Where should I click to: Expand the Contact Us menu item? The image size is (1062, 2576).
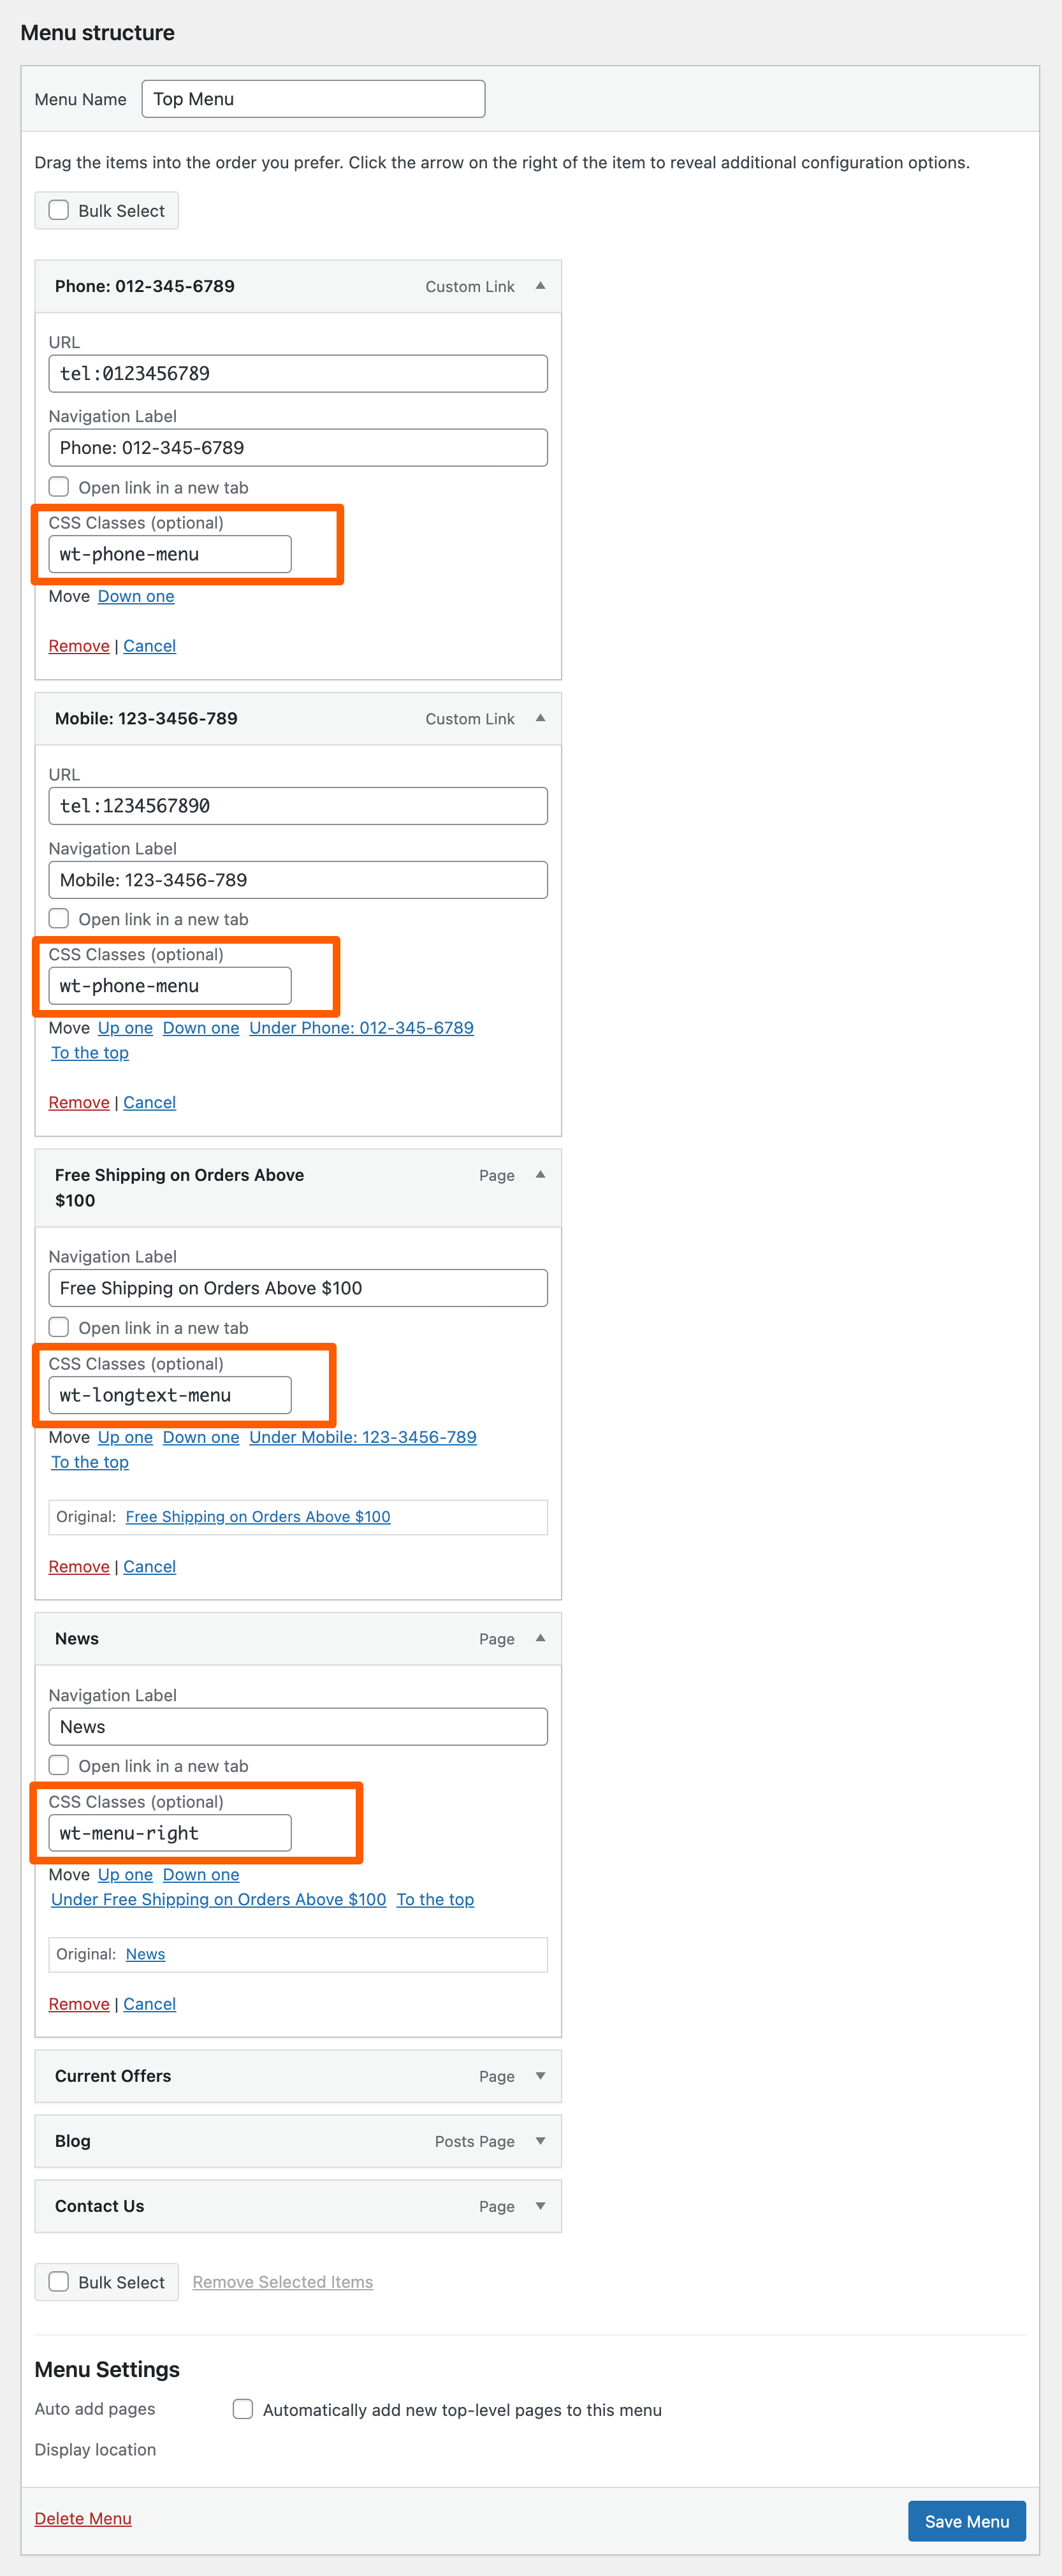(540, 2206)
